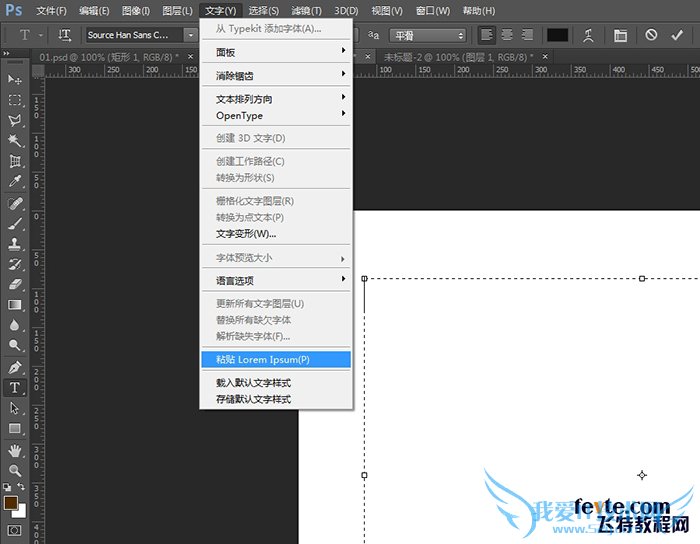Open the anti-aliasing 平滑 dropdown
The height and width of the screenshot is (544, 700).
[428, 35]
